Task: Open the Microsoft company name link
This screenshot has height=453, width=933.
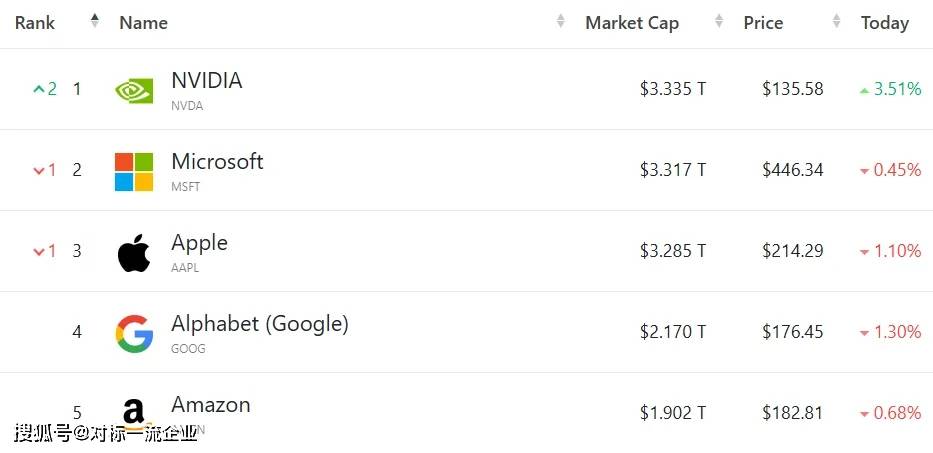Action: pyautogui.click(x=217, y=161)
